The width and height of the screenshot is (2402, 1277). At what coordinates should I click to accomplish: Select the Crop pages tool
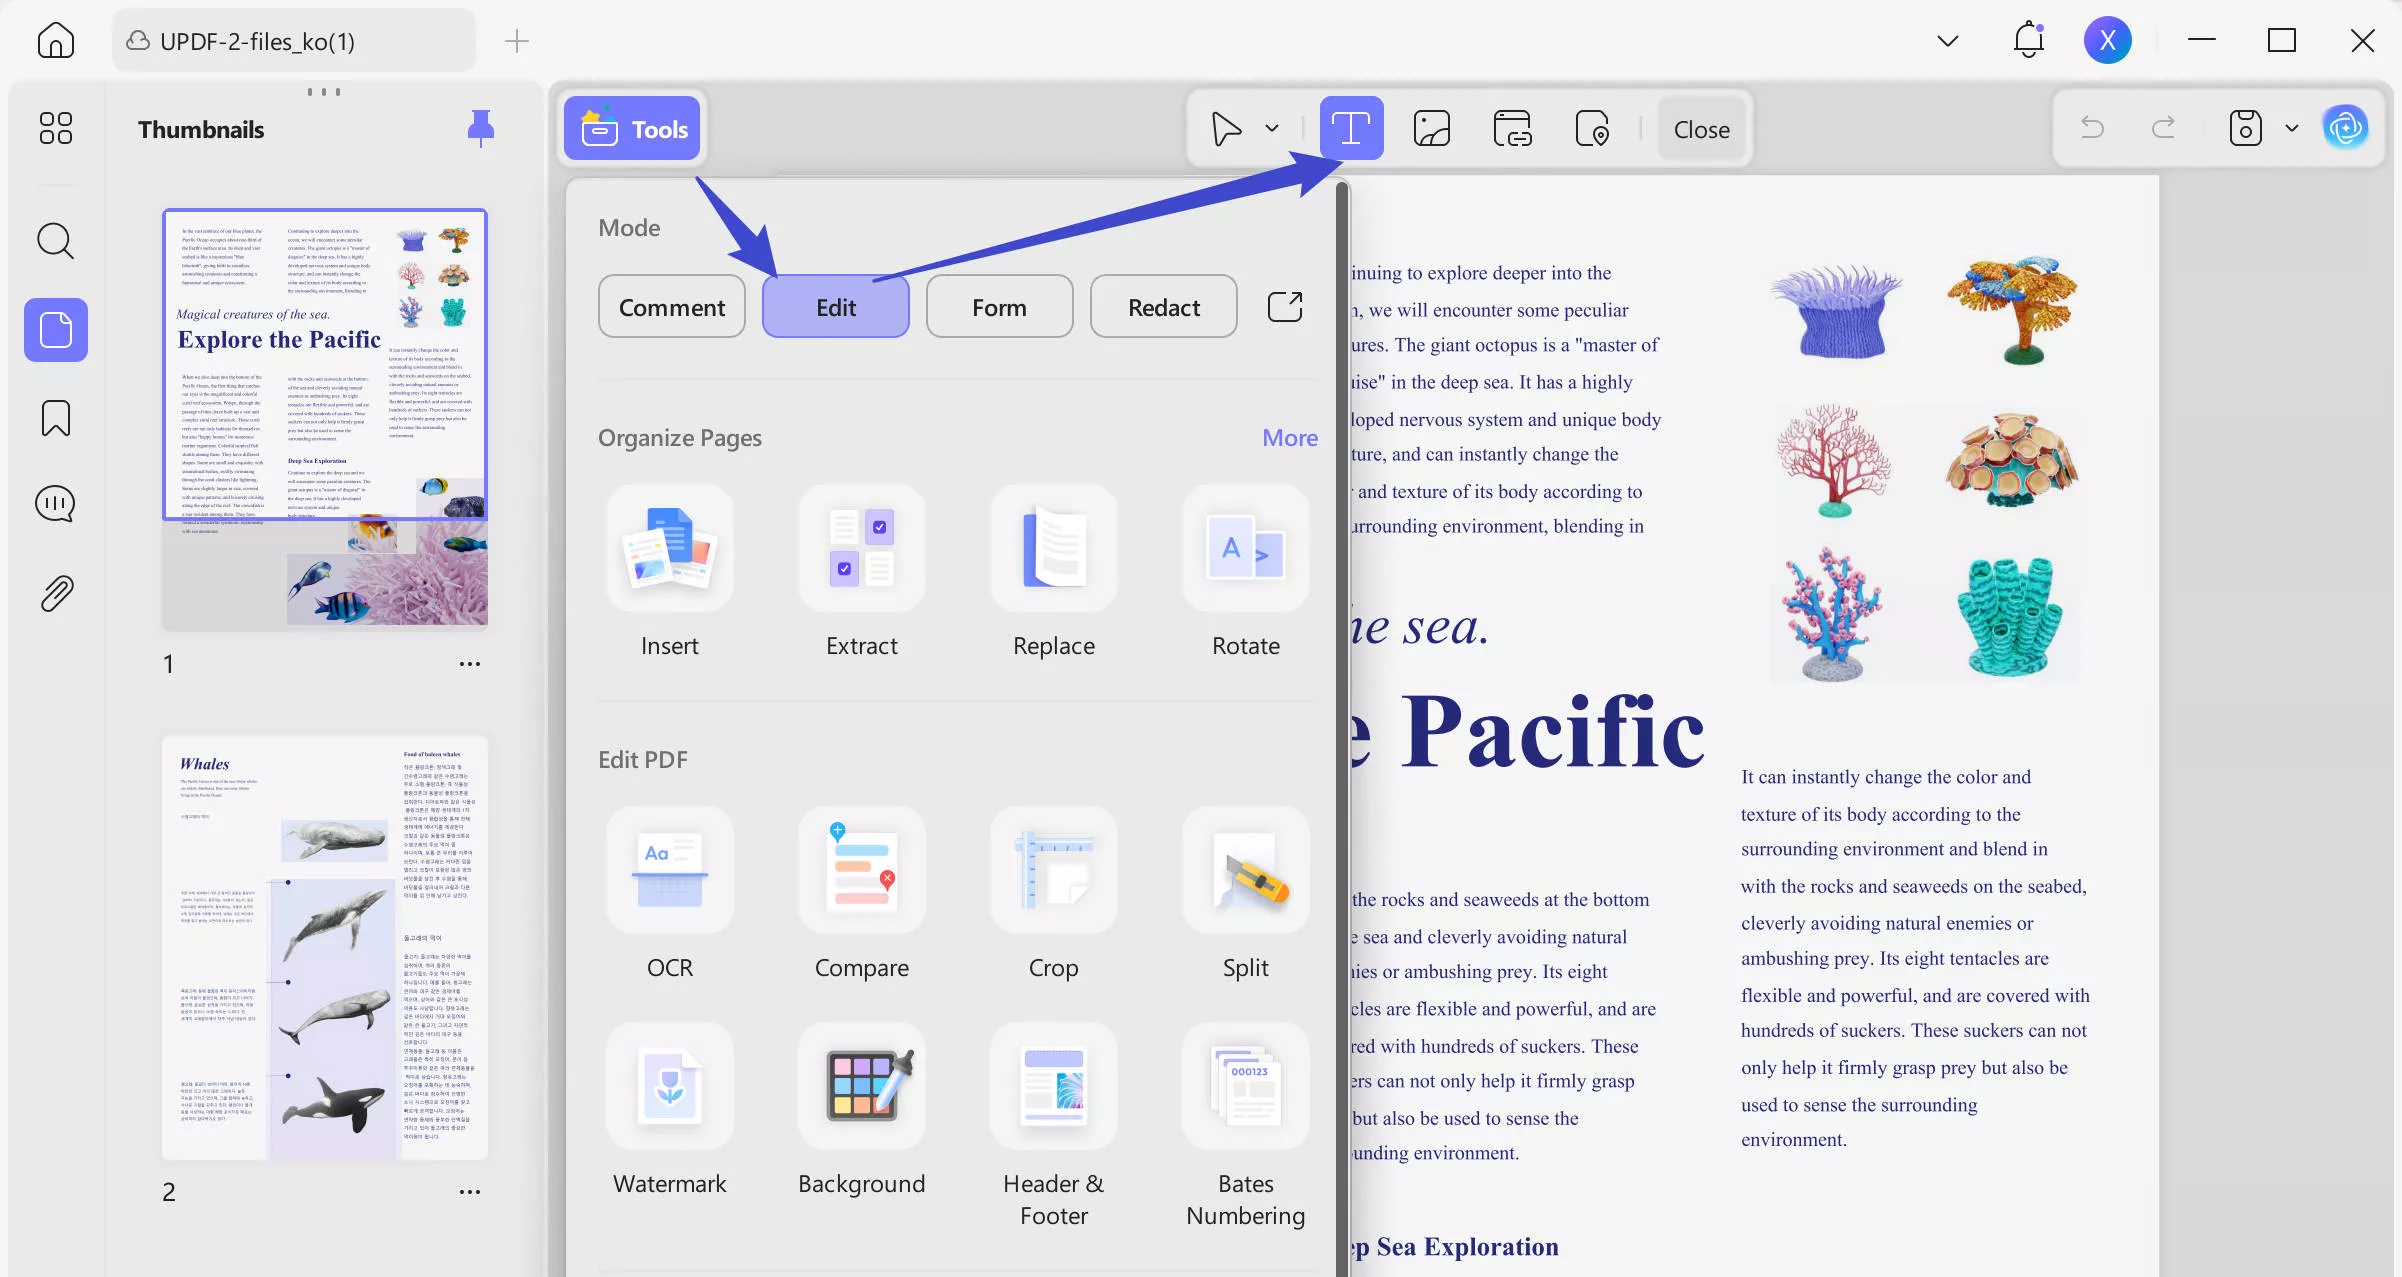coord(1053,871)
